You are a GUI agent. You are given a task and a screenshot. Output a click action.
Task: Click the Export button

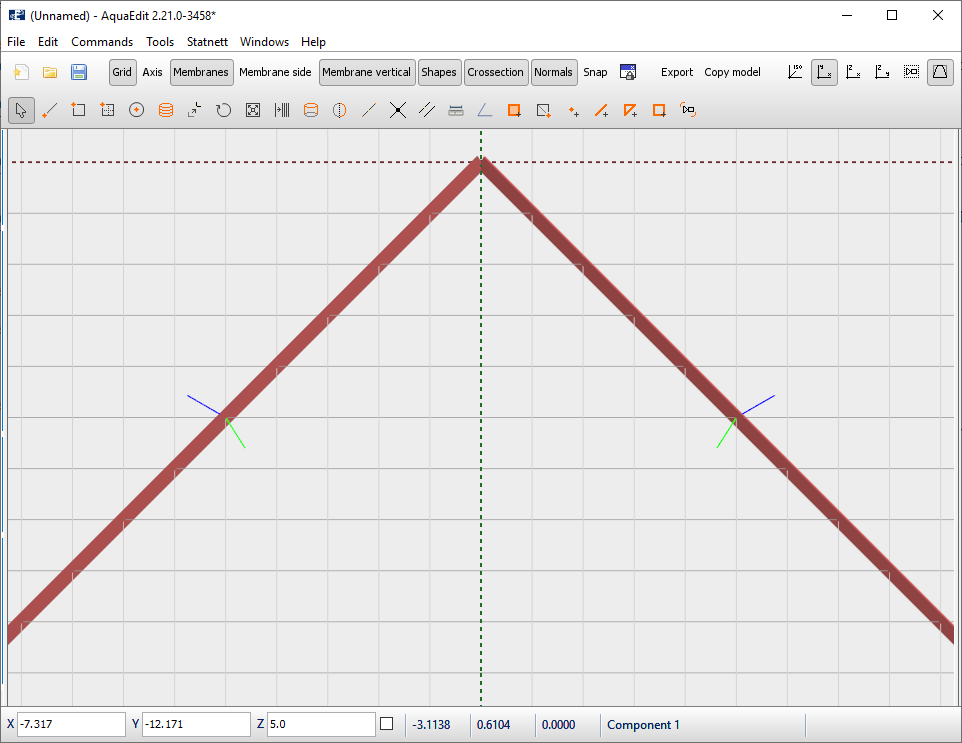point(677,72)
